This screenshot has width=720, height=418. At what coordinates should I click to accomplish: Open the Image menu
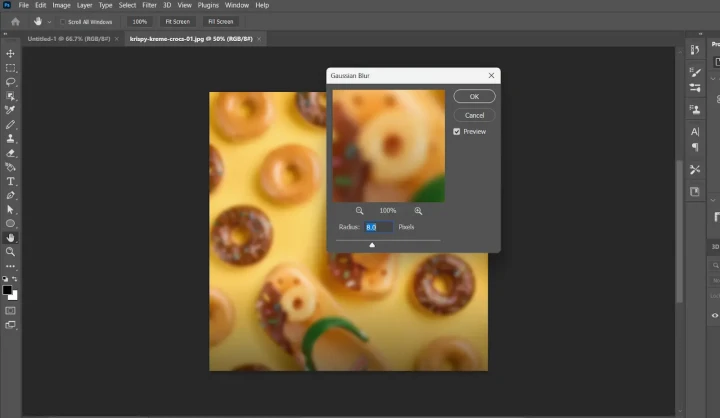click(61, 5)
